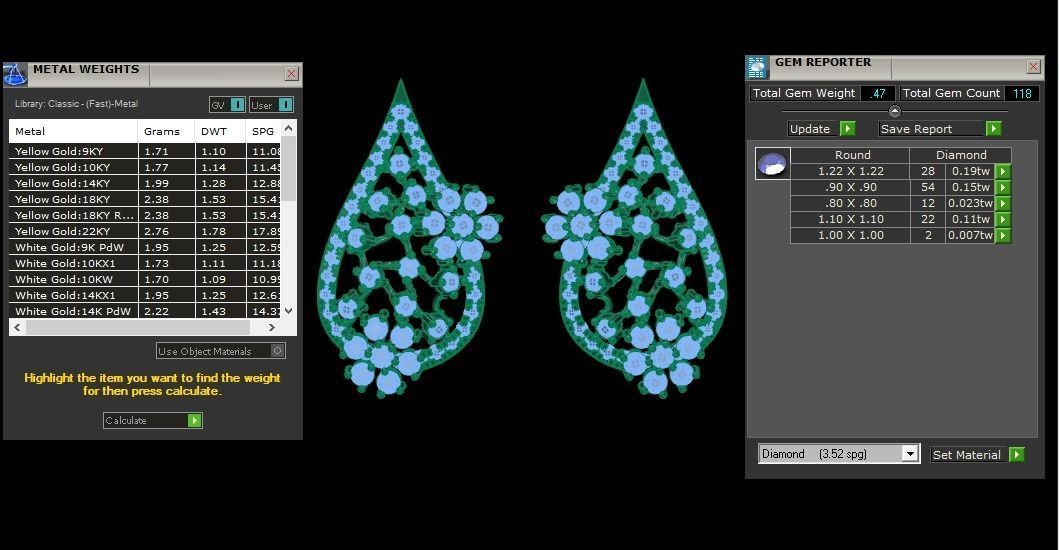Click the .90 X .90 size cell
This screenshot has width=1059, height=550.
[x=850, y=187]
